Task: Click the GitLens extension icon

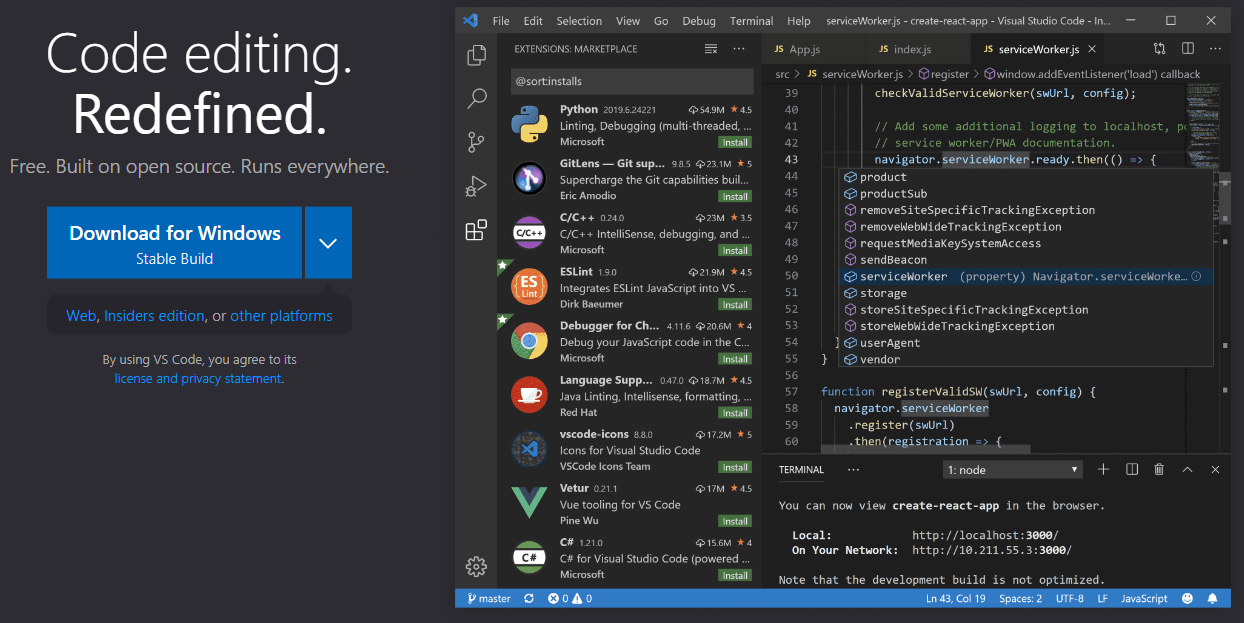Action: [x=529, y=179]
